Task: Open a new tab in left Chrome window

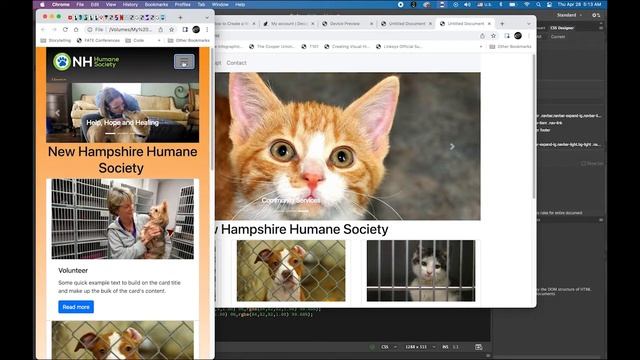Action: pyautogui.click(x=180, y=18)
